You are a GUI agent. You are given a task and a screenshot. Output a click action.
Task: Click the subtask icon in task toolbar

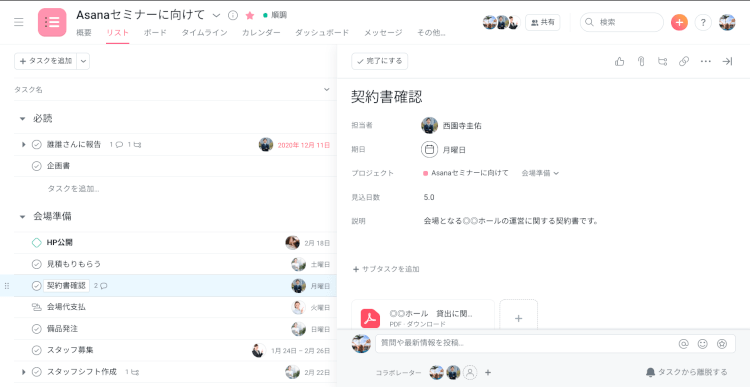662,61
